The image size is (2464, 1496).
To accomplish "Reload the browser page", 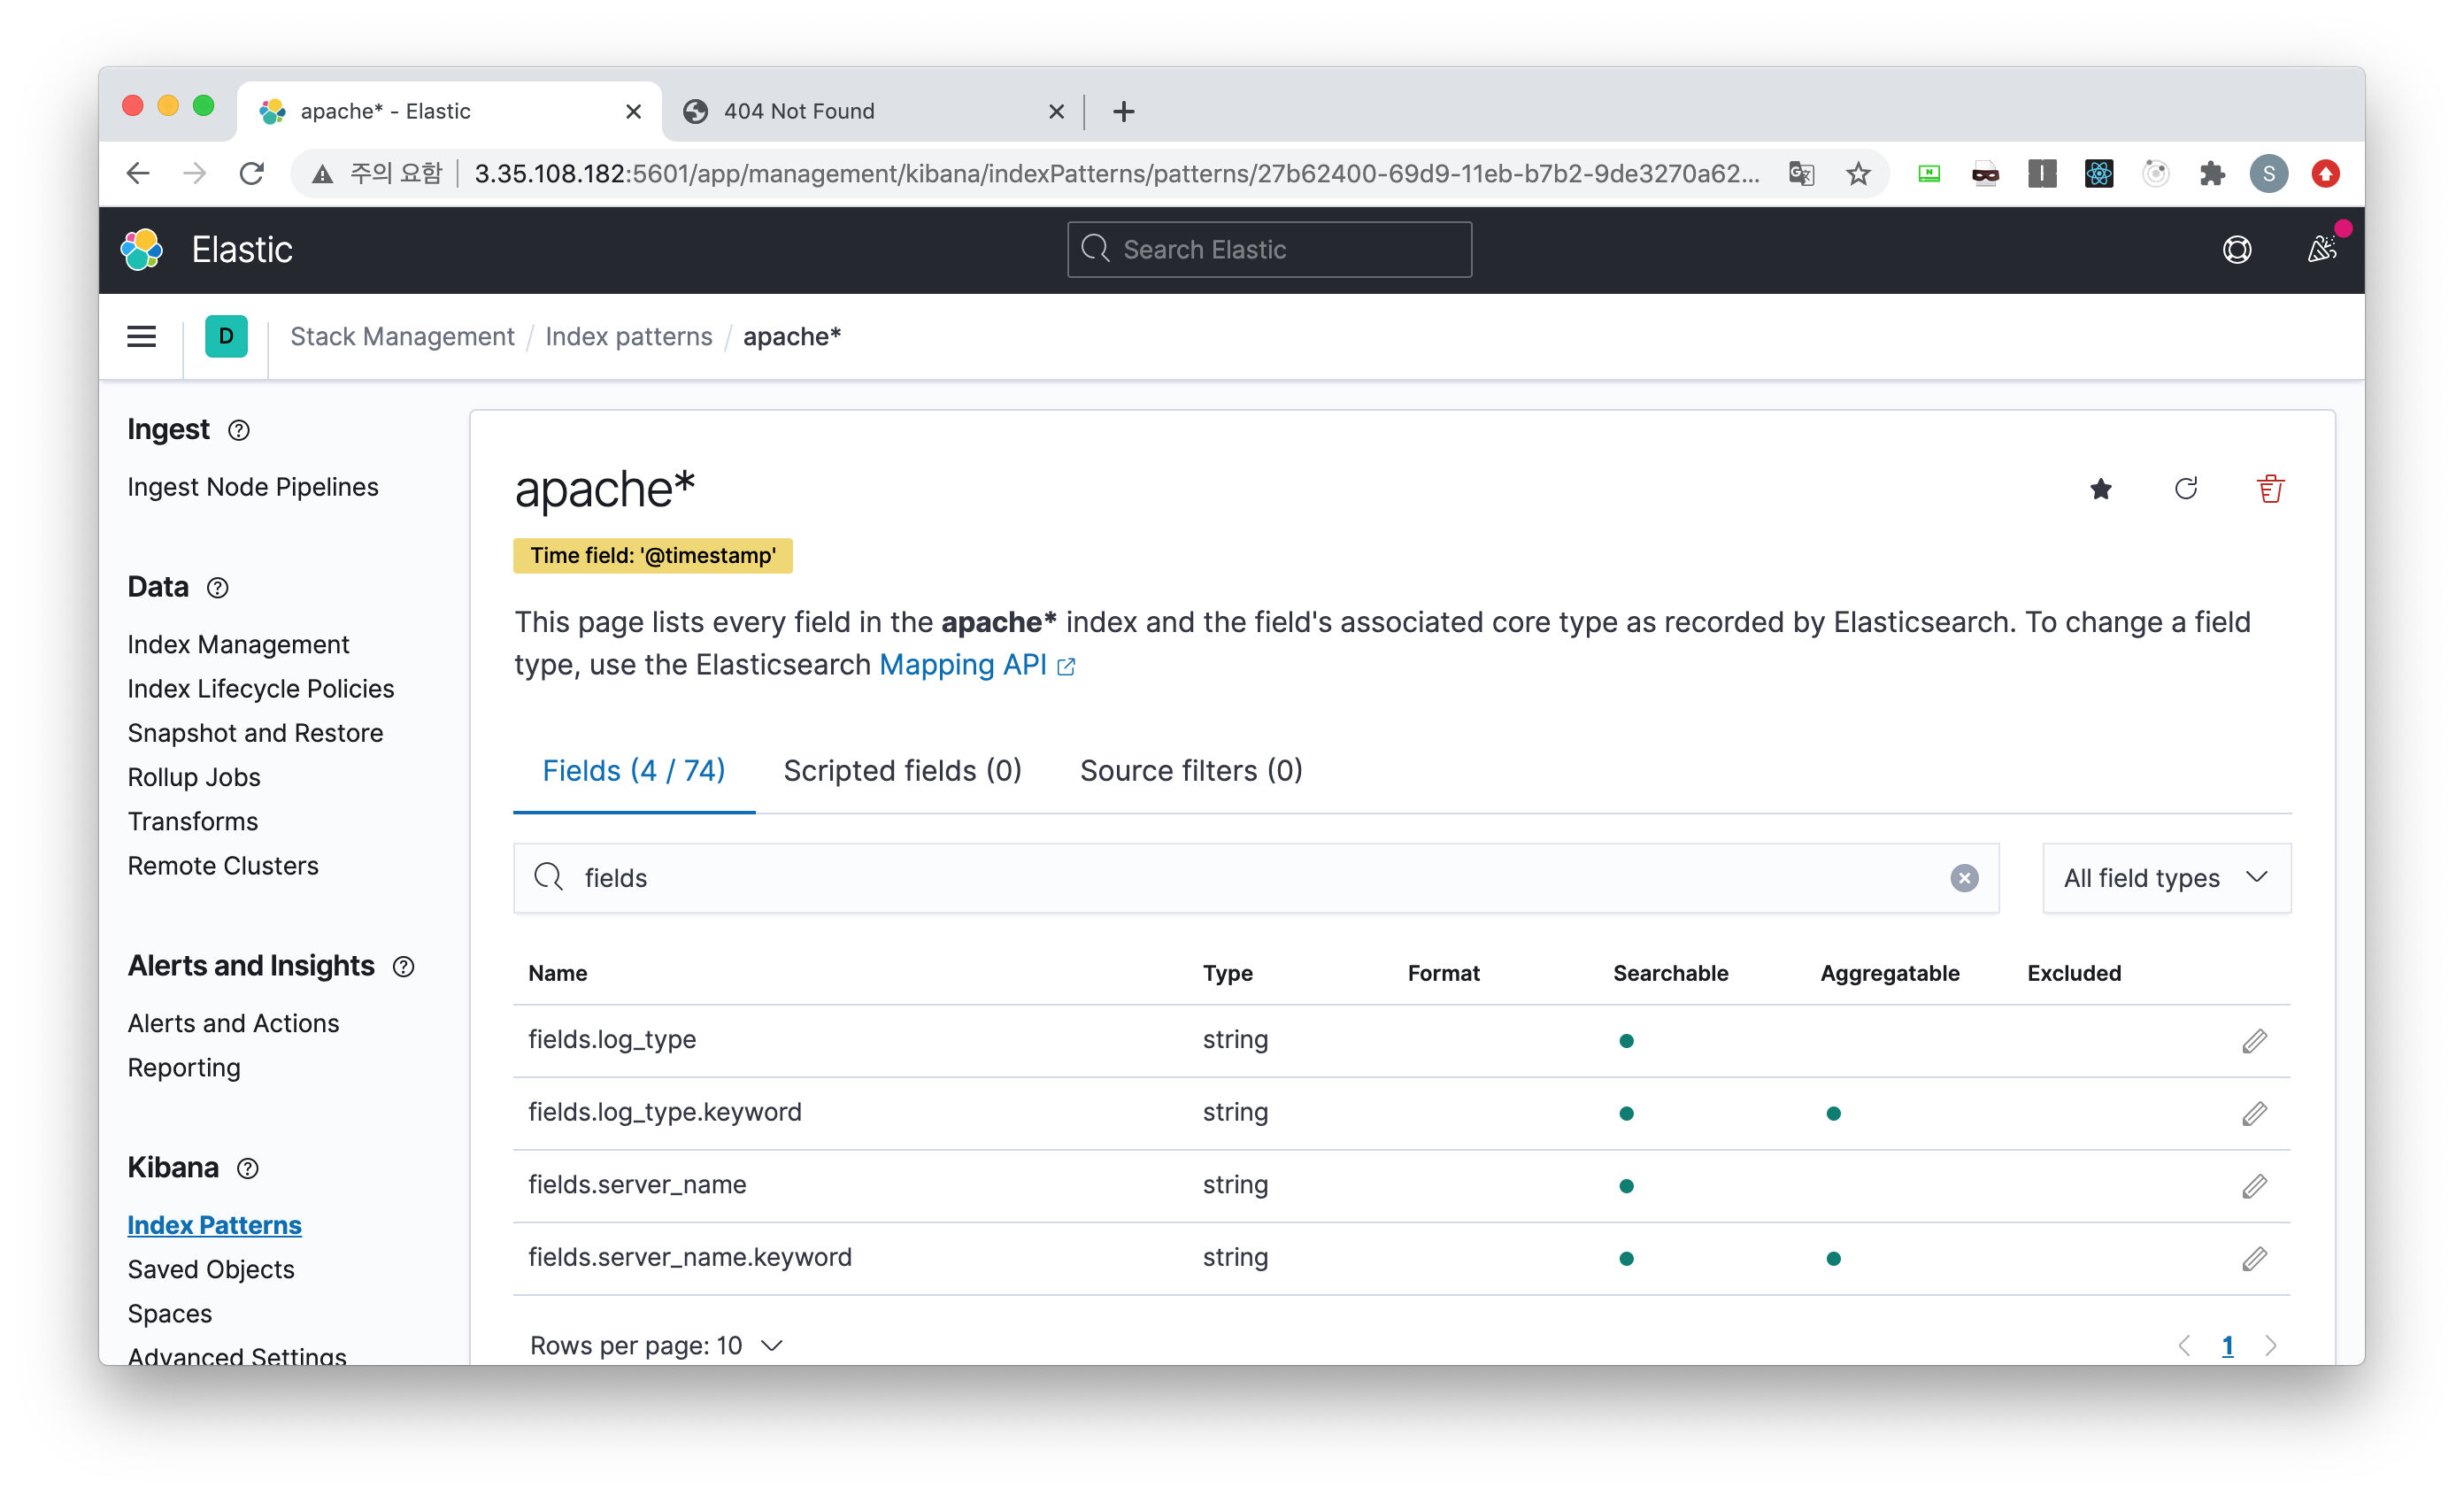I will pos(252,174).
